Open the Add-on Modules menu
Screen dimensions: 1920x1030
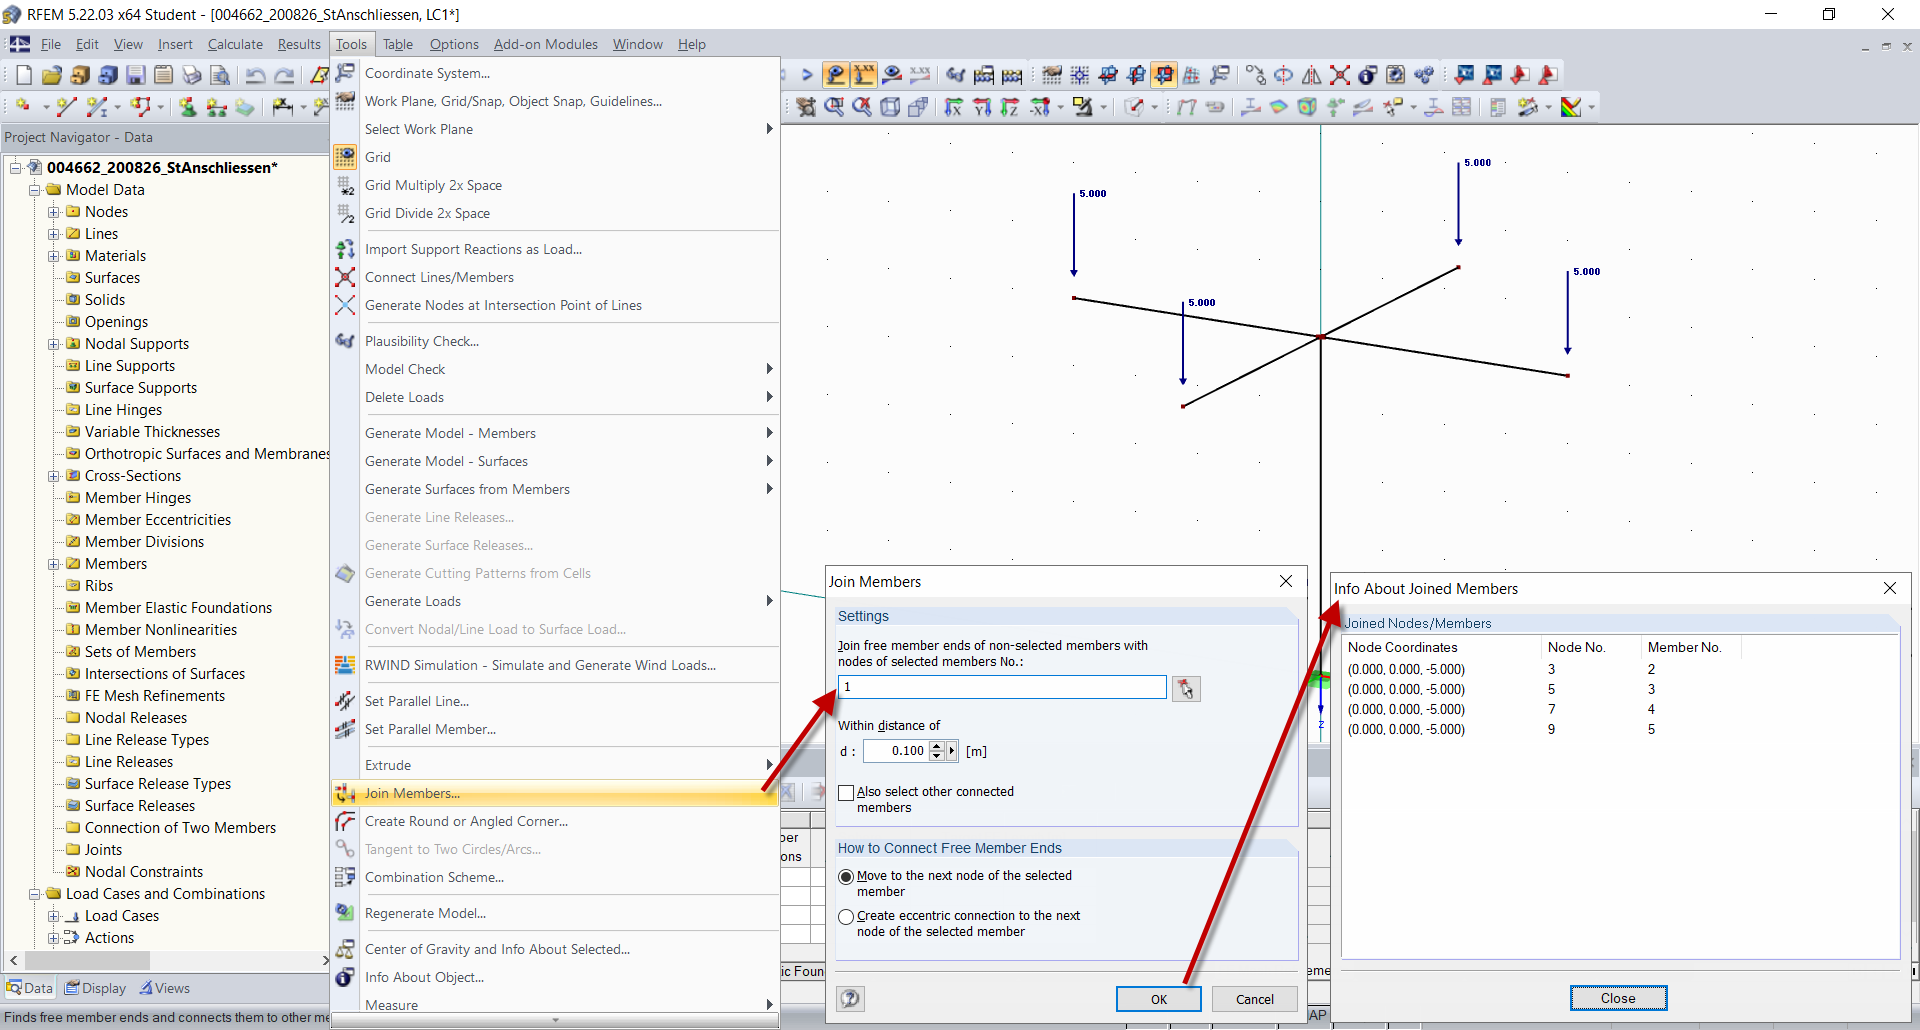546,44
